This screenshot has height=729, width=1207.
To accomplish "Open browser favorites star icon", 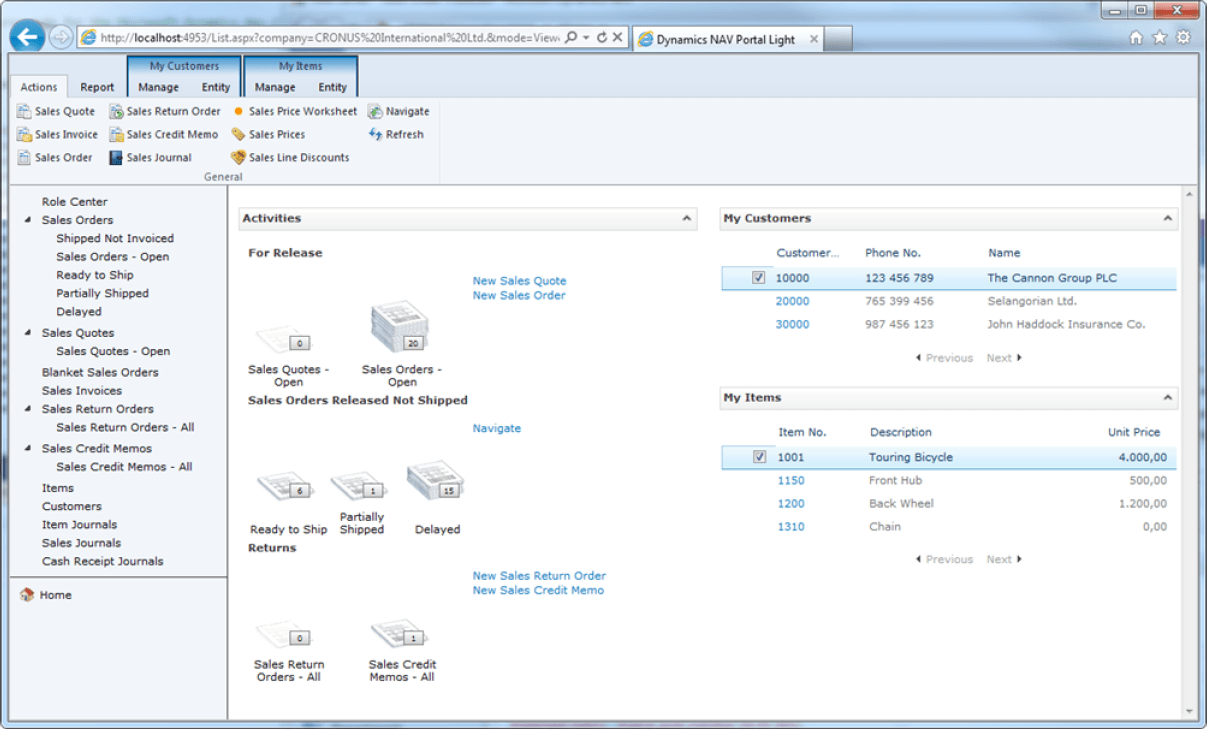I will pos(1160,38).
